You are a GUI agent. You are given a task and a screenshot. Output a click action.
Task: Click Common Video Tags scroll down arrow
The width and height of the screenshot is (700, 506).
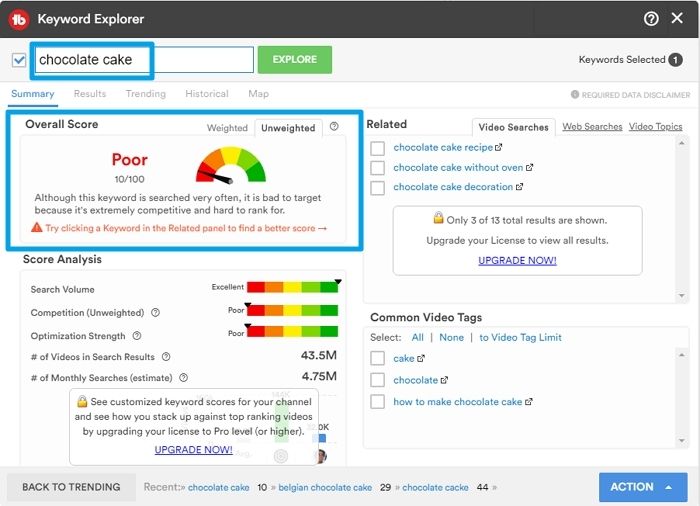[682, 441]
